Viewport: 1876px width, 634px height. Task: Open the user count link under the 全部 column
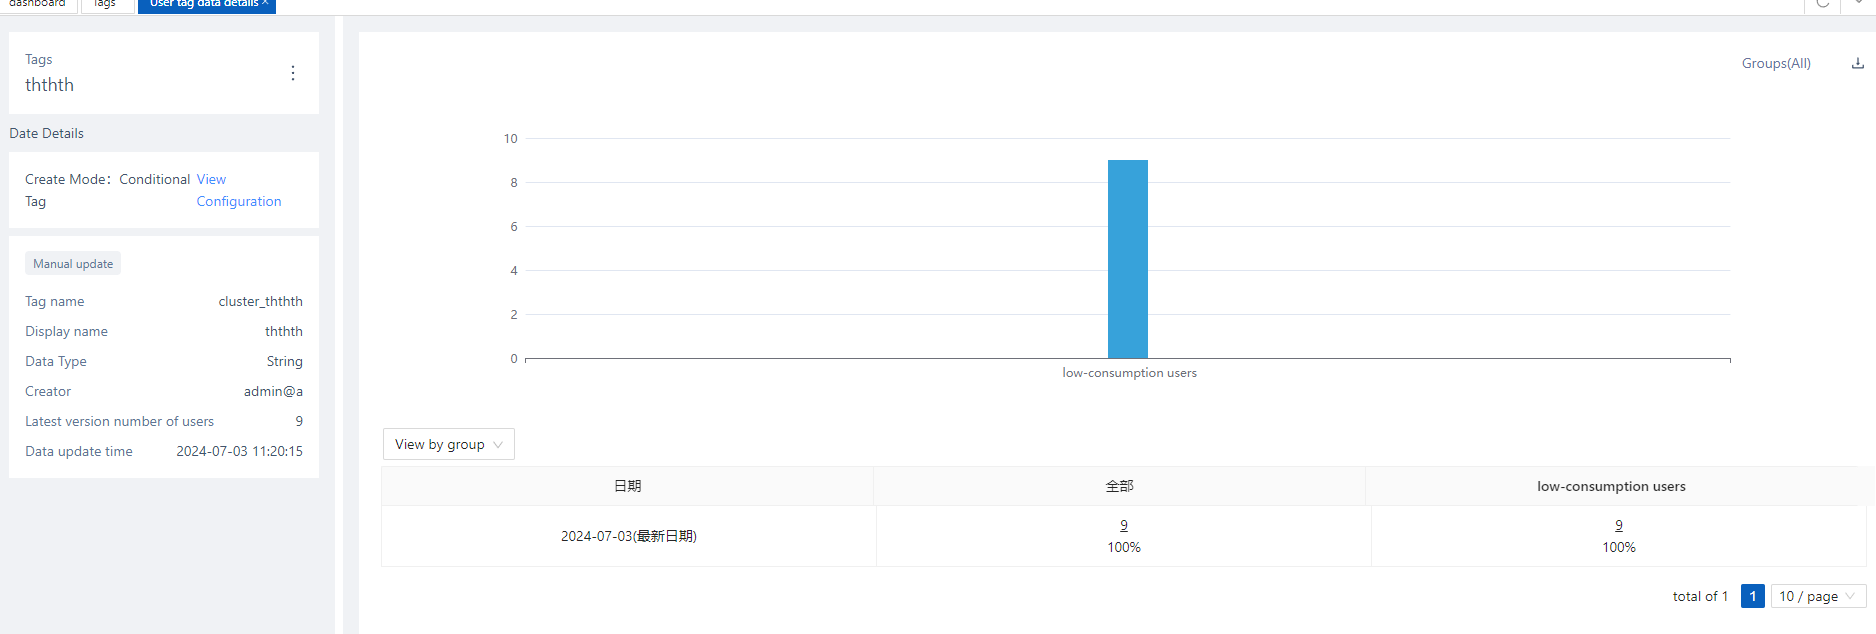[x=1124, y=525]
